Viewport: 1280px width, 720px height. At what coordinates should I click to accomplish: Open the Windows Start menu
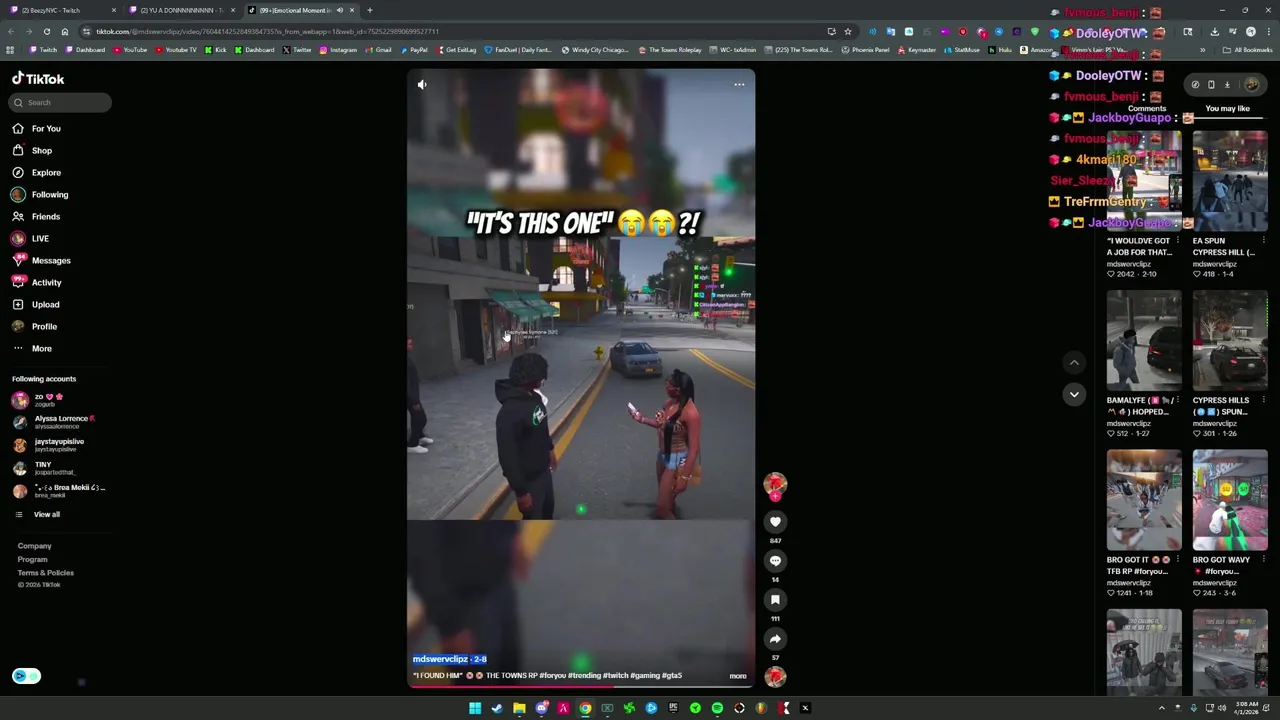coord(475,708)
